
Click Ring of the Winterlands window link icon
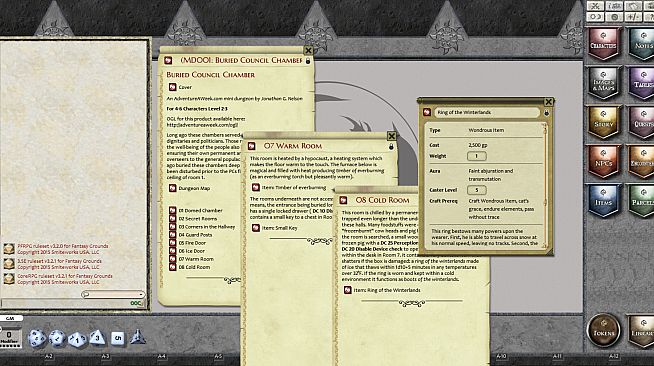point(427,112)
